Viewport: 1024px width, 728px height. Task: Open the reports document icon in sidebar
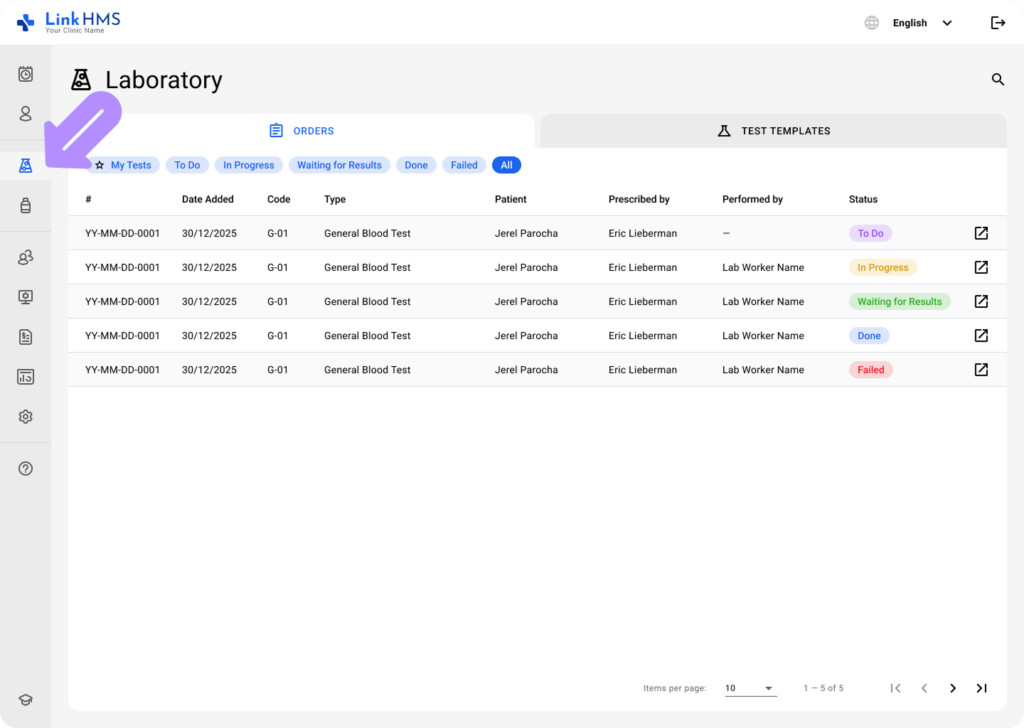pos(25,337)
